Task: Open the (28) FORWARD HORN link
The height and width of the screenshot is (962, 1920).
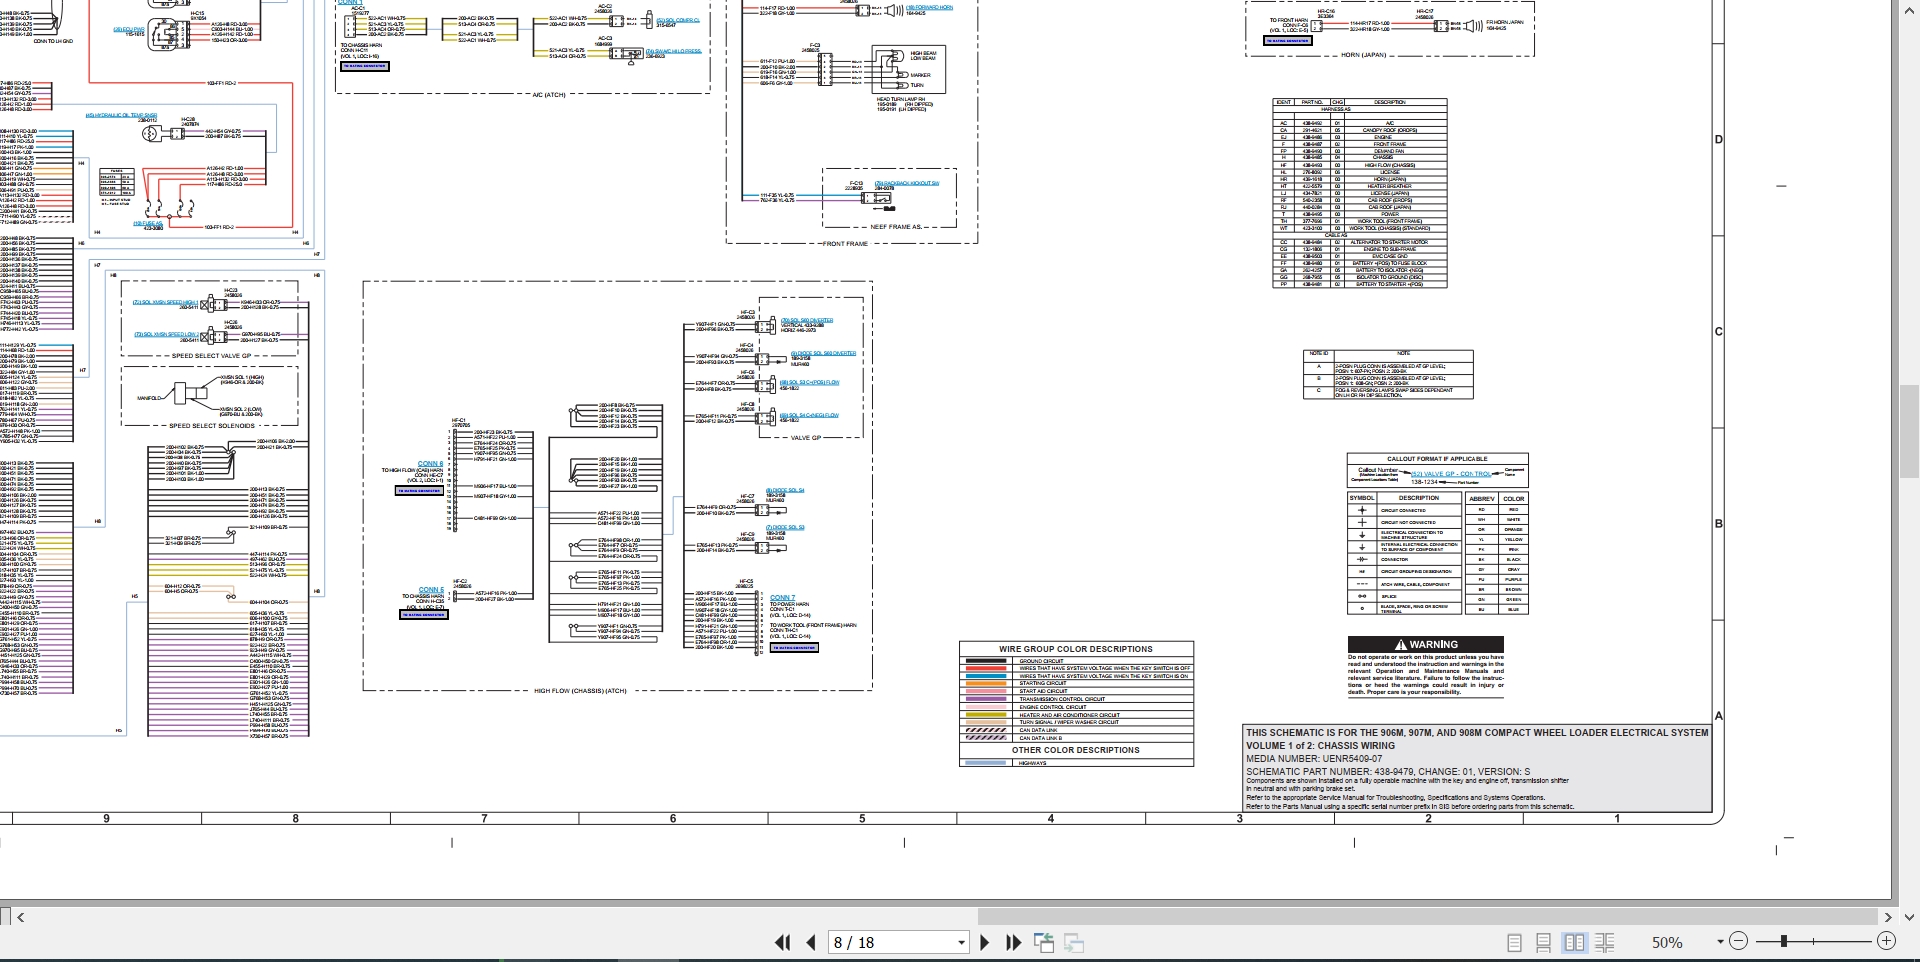Action: tap(930, 7)
